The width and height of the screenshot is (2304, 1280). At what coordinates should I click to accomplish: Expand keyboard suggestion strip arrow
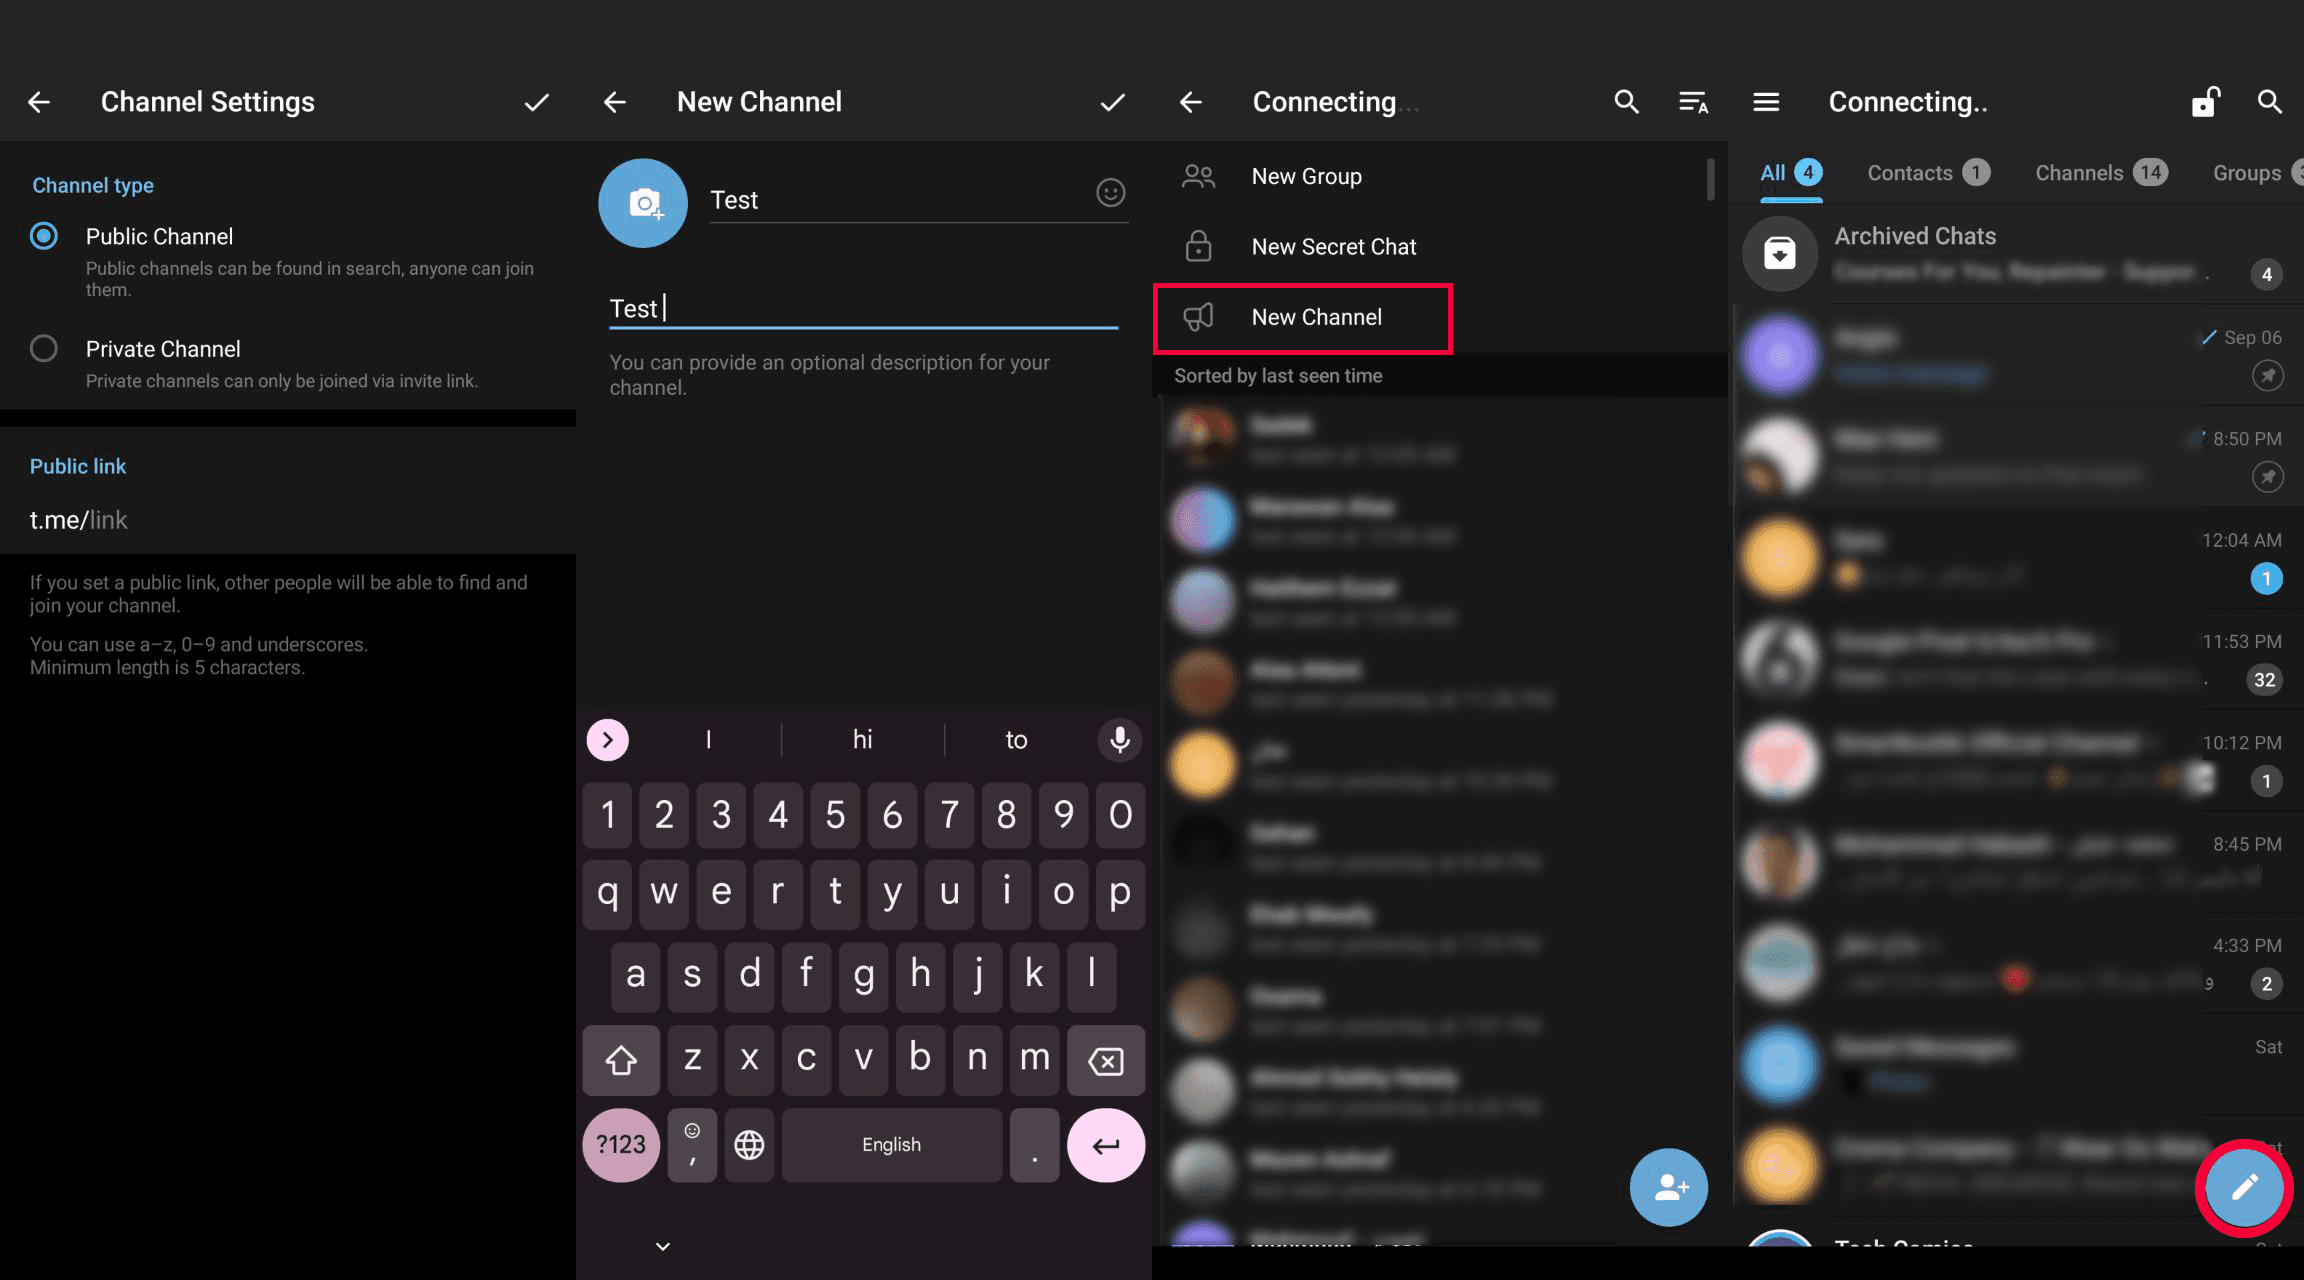(x=608, y=740)
